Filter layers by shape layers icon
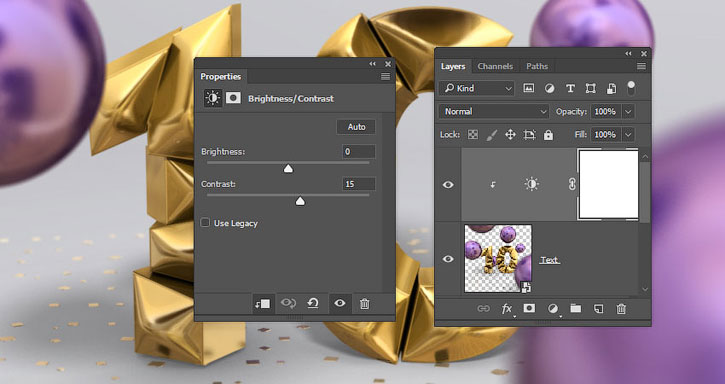Image resolution: width=725 pixels, height=384 pixels. (x=590, y=88)
